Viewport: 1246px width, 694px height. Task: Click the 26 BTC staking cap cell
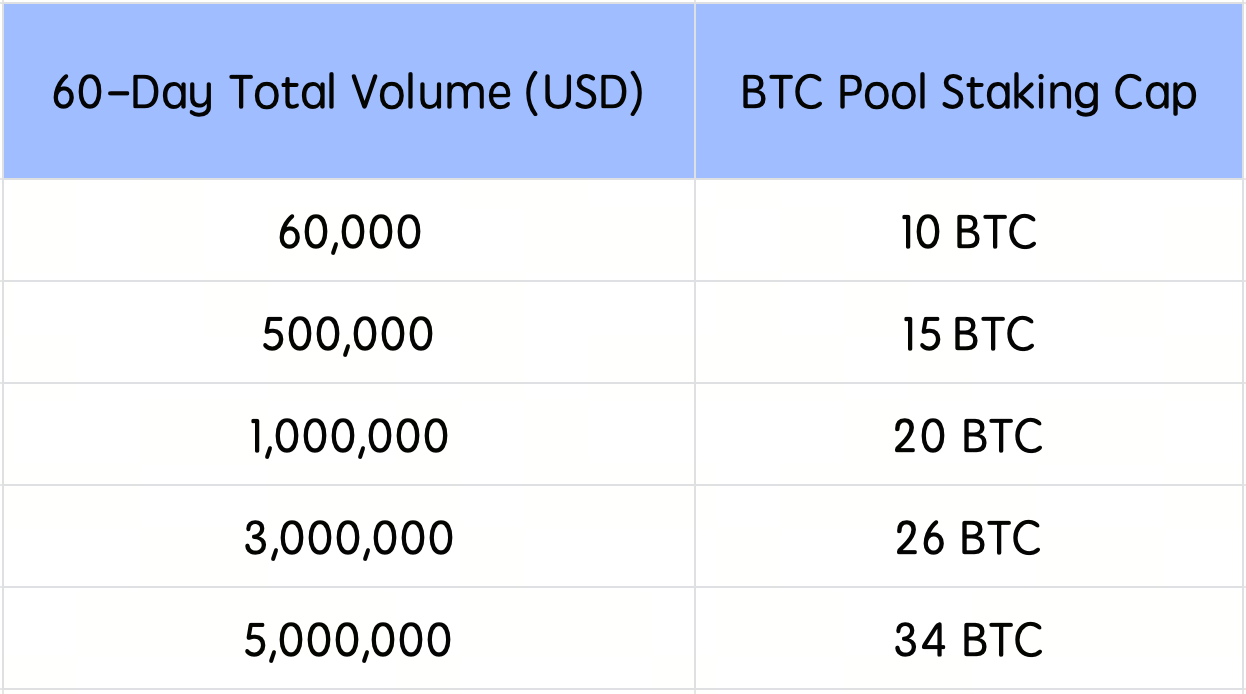[x=968, y=538]
